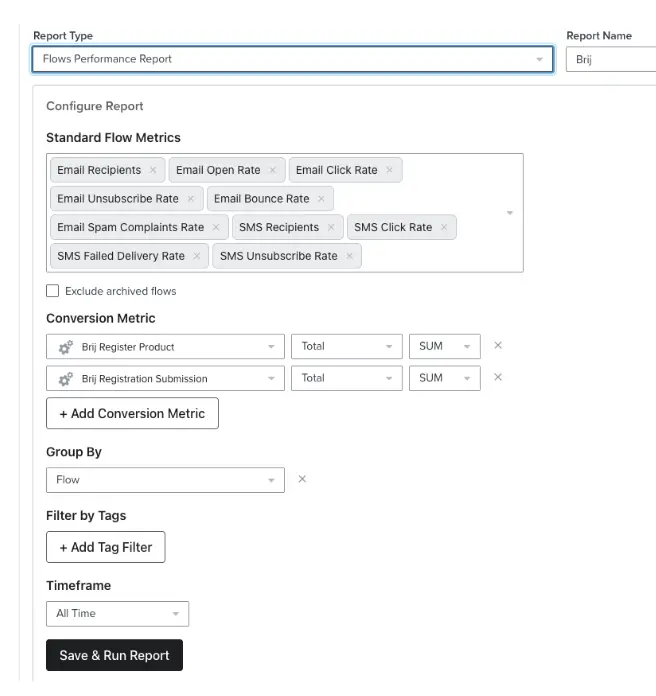Expand the Standard Flow Metrics selector arrow
The image size is (656, 696).
click(510, 213)
